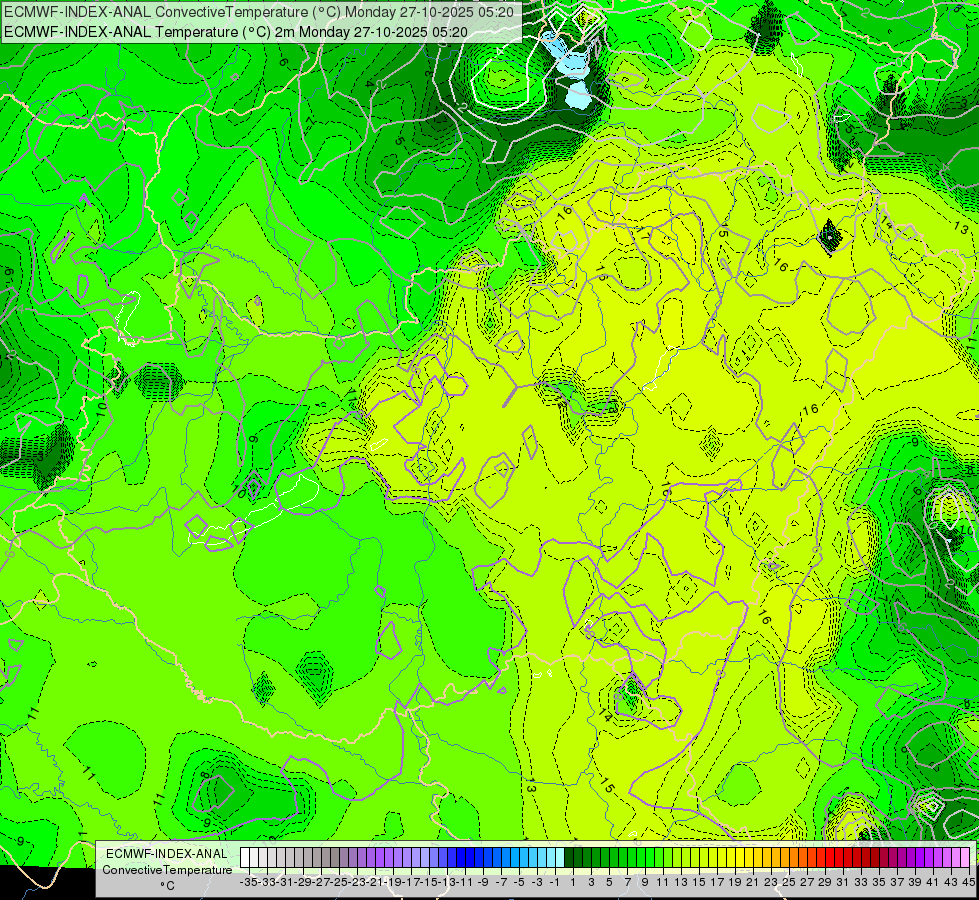
Task: Click the small black diamond marker upper right
Action: tap(829, 237)
